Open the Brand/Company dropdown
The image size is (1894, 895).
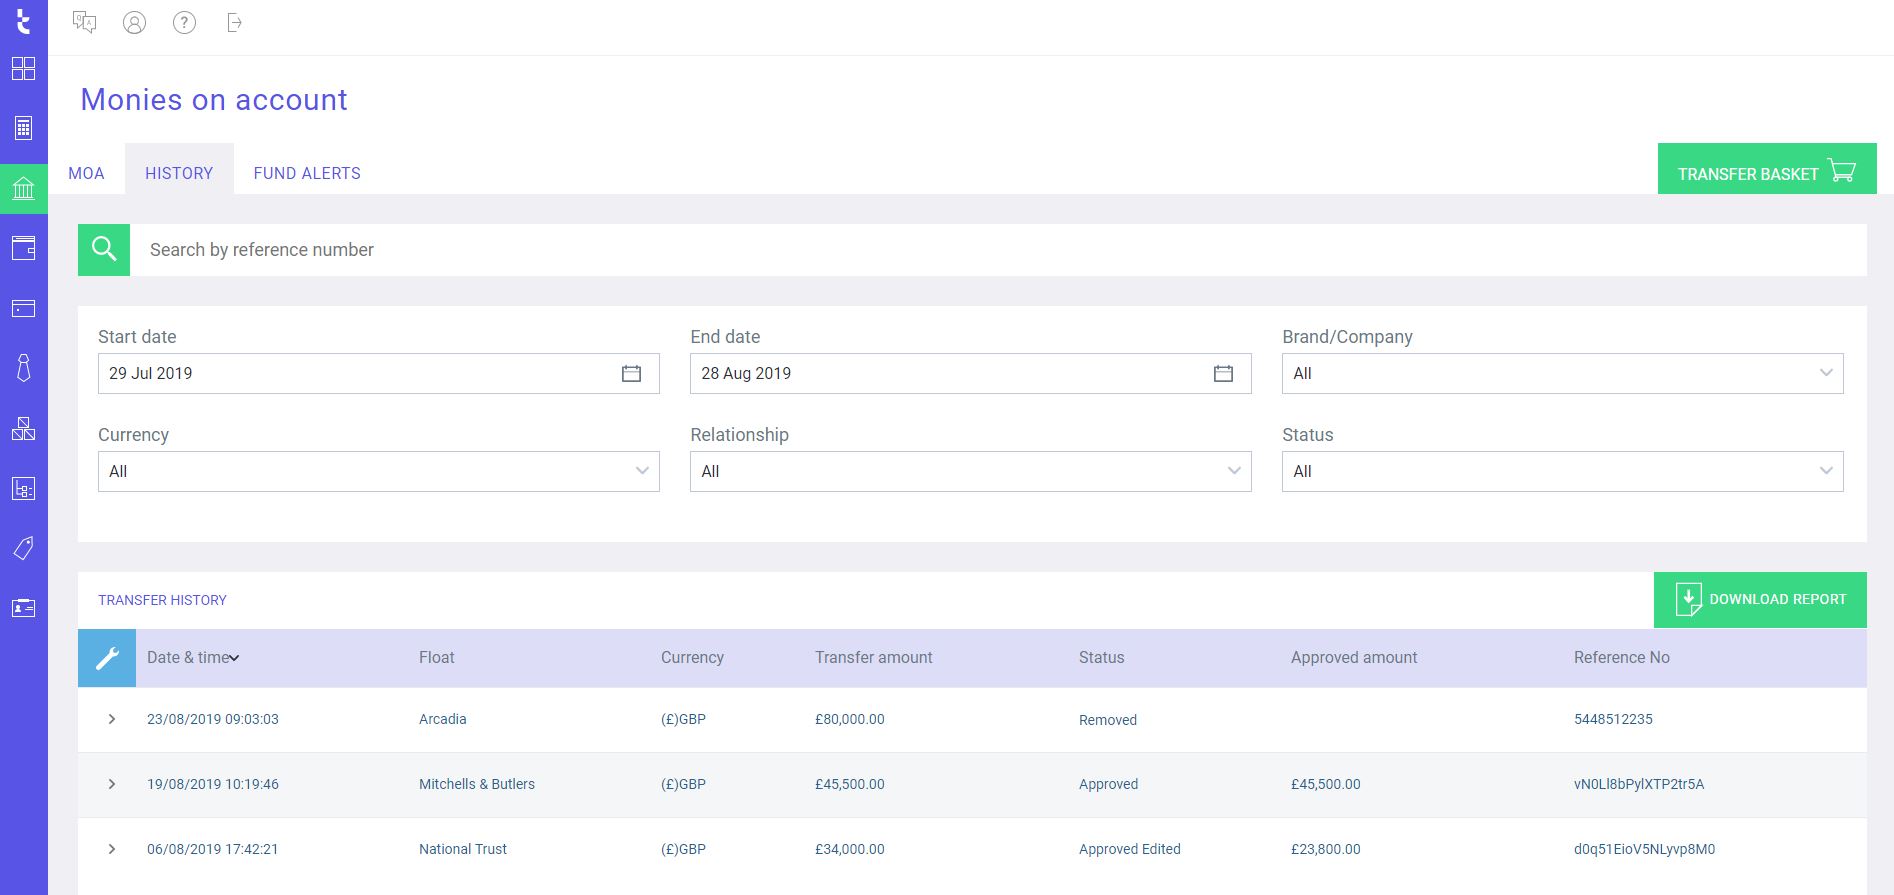click(1562, 373)
